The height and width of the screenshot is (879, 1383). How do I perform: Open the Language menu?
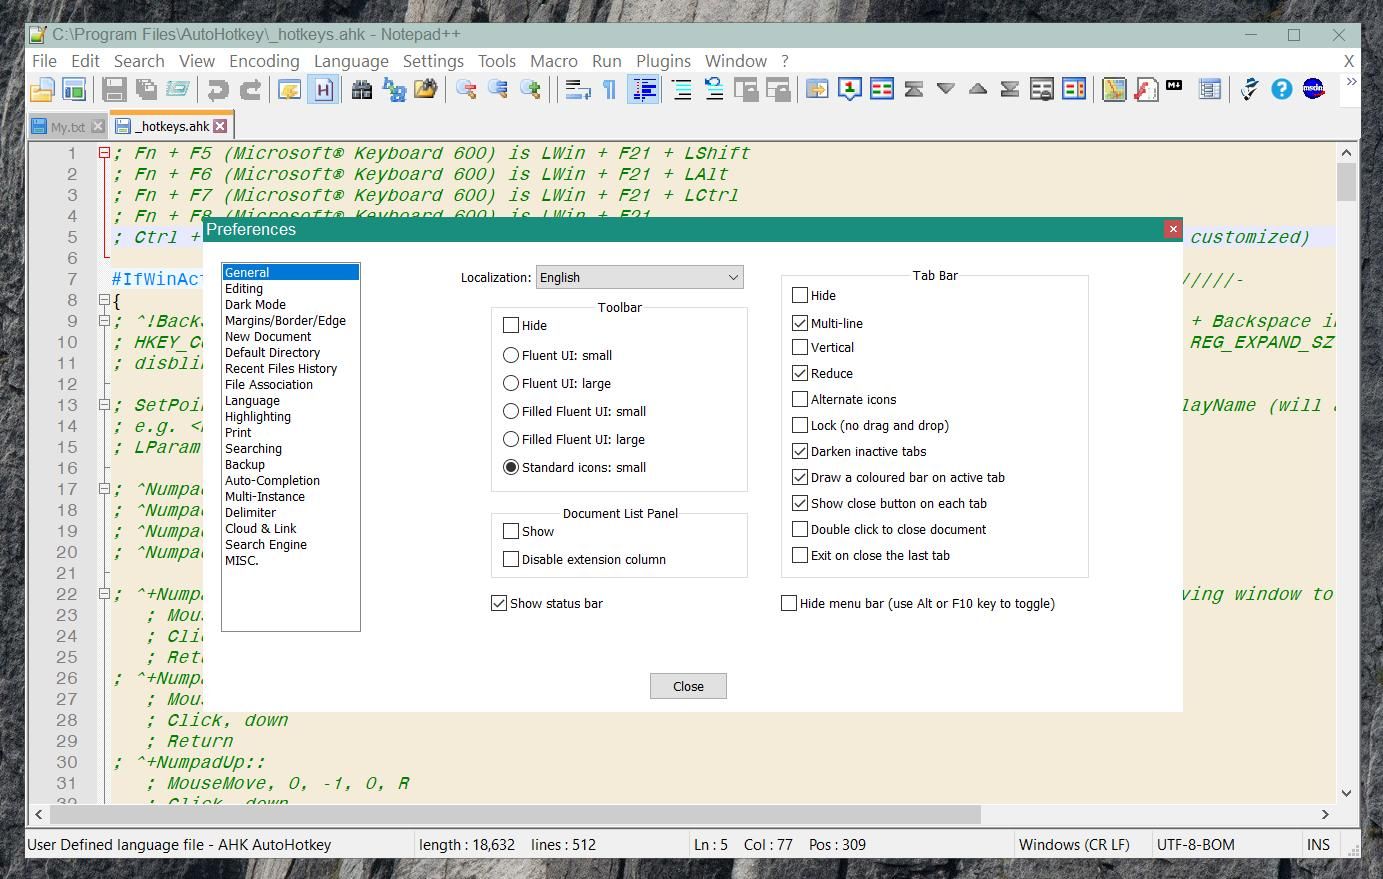pos(351,61)
